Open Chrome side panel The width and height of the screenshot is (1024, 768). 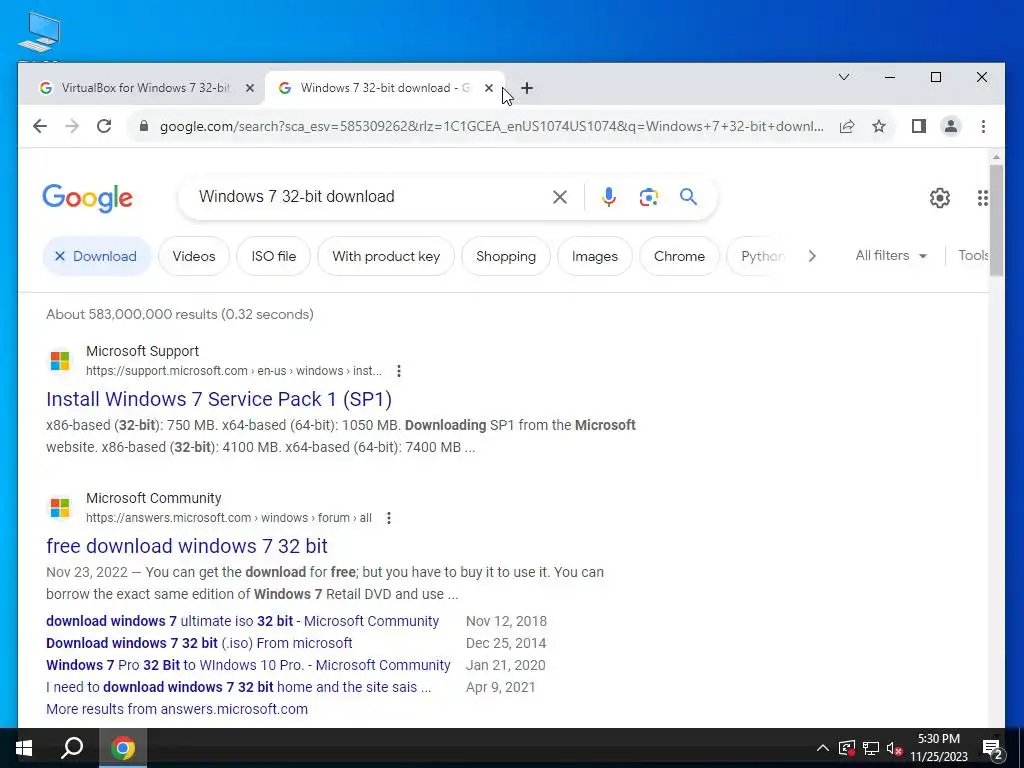pyautogui.click(x=919, y=126)
